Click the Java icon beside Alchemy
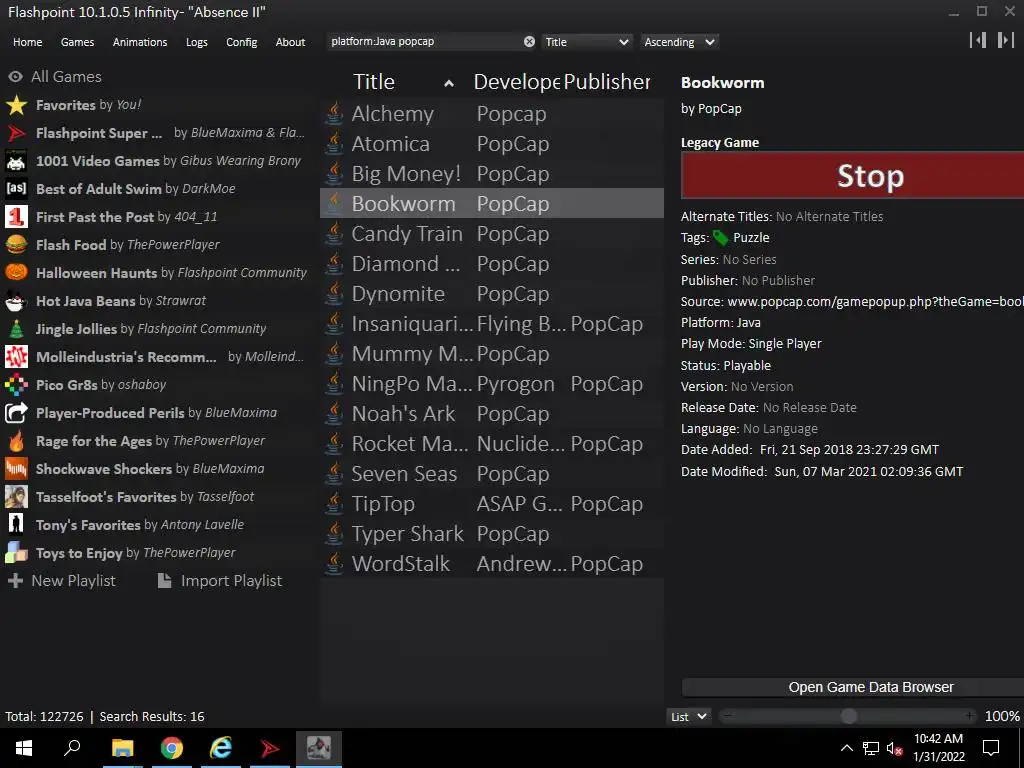Screen dimensions: 1024x768 pyautogui.click(x=334, y=114)
